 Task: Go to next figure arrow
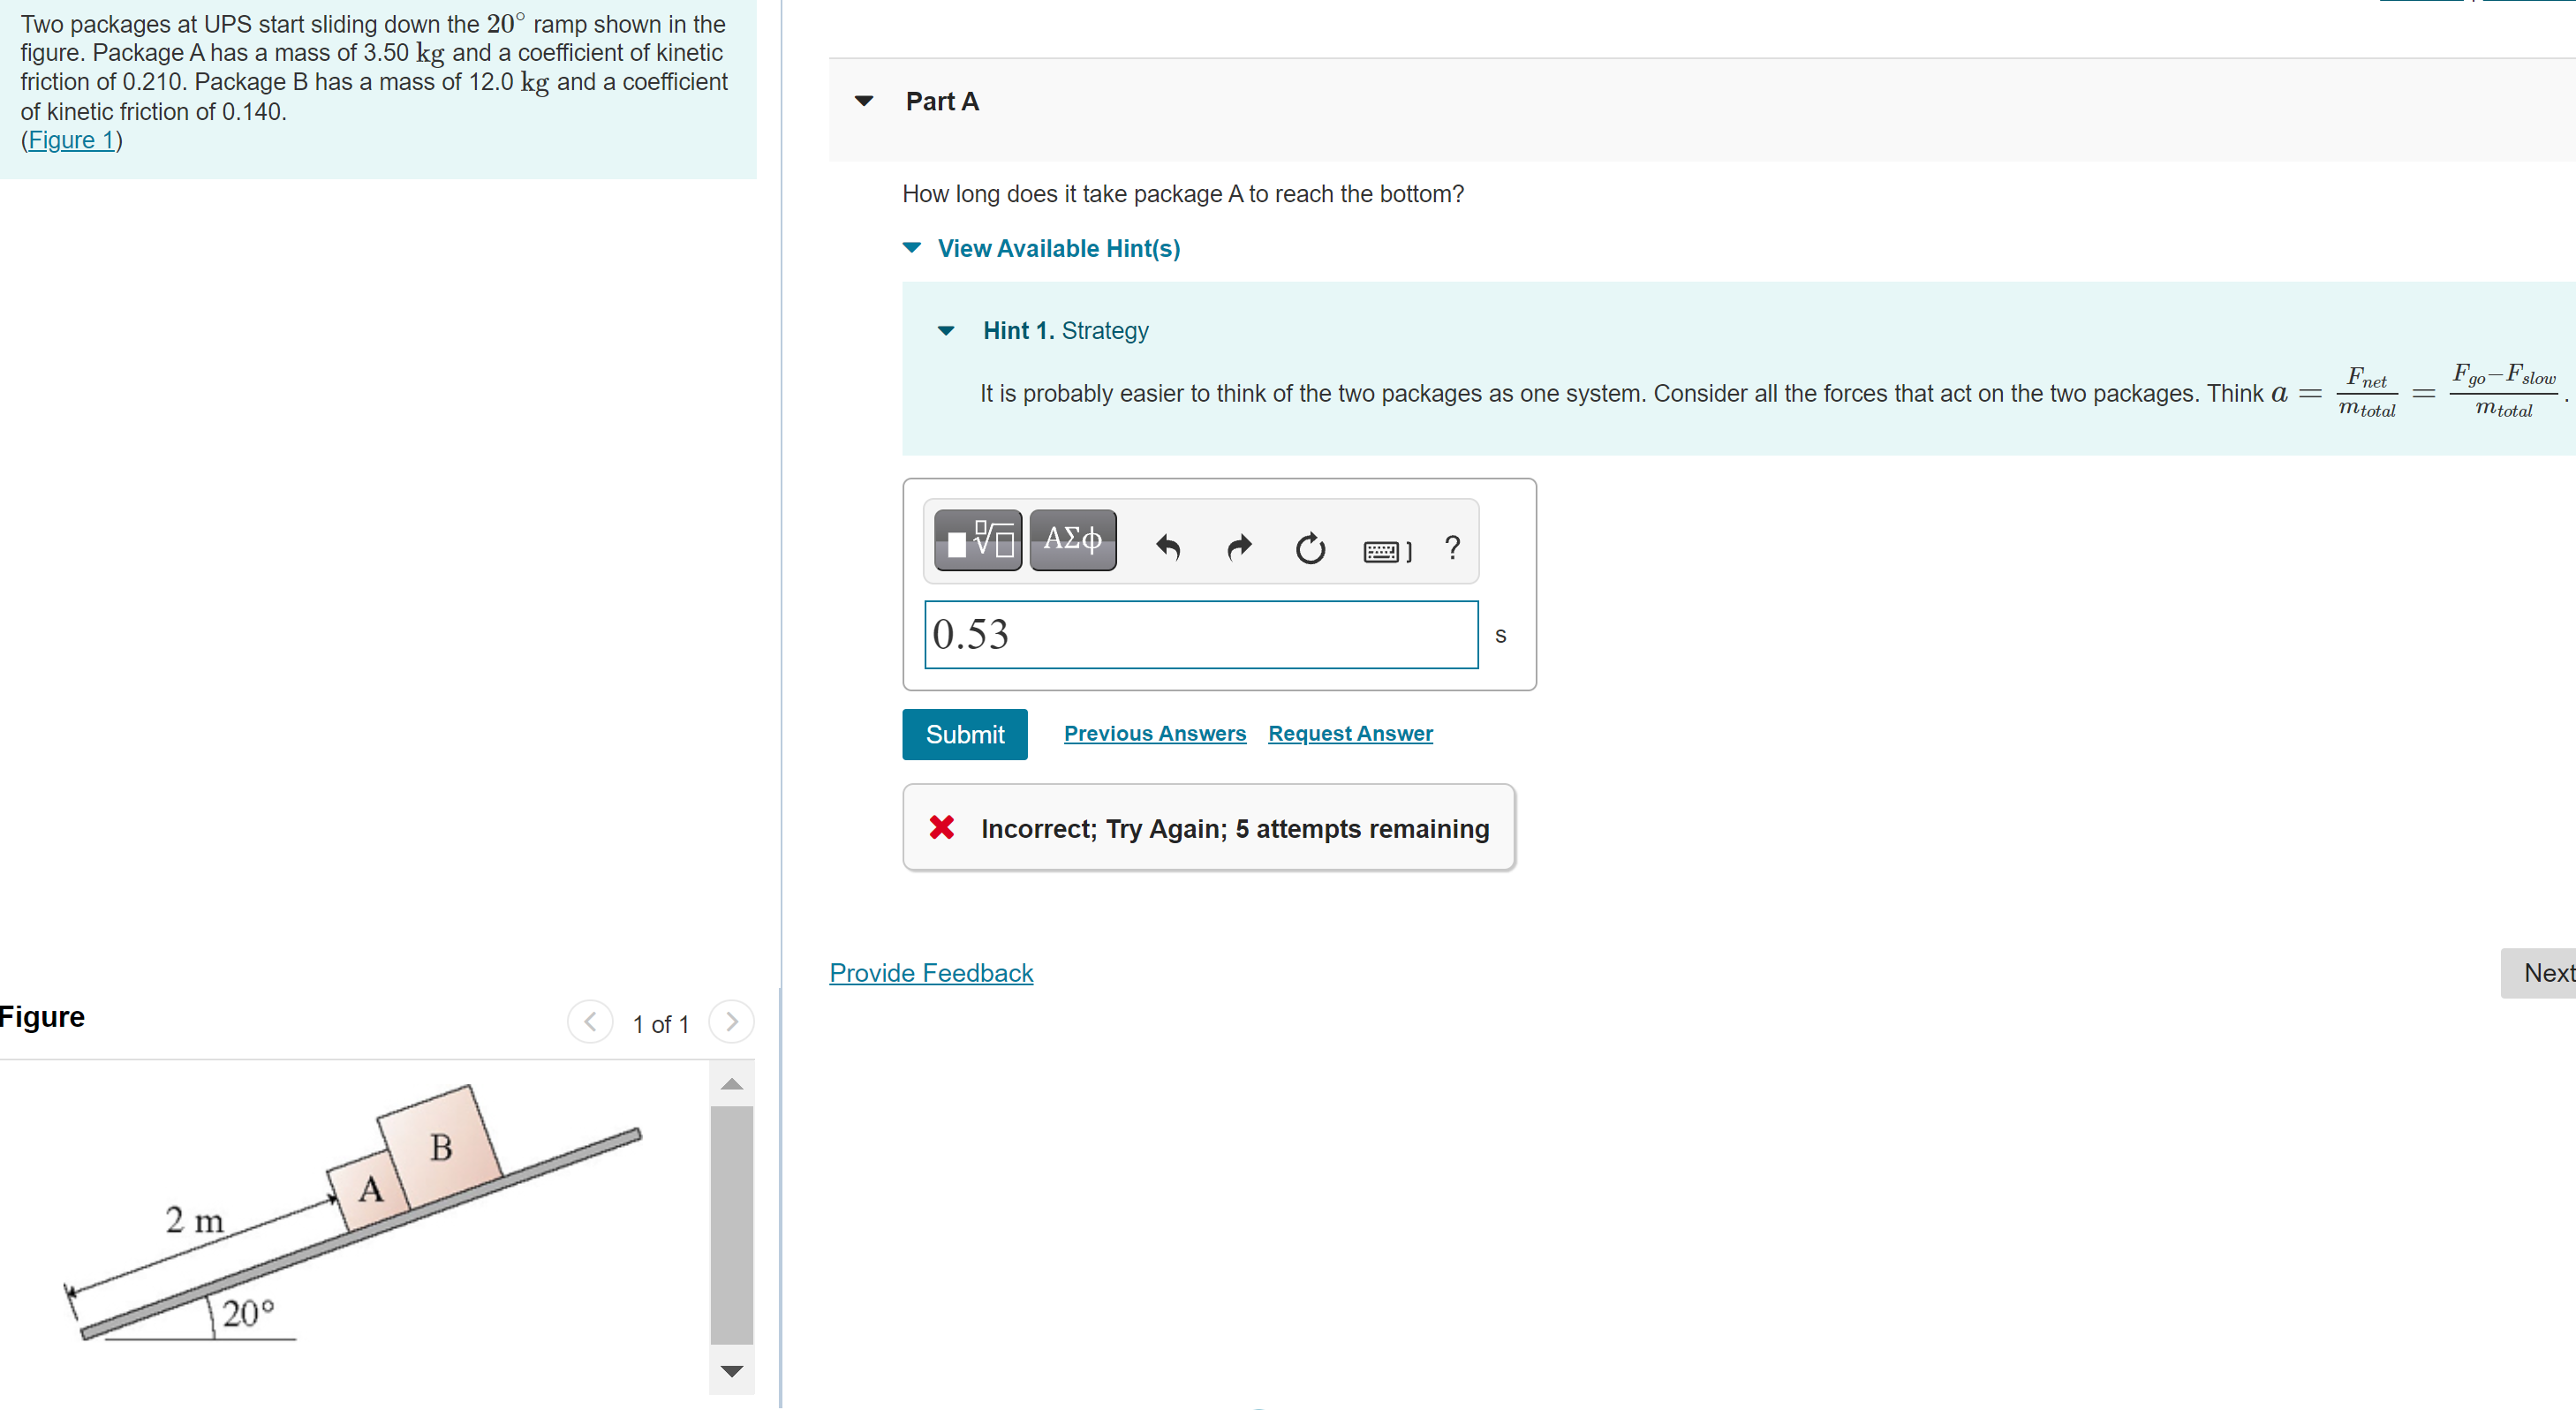731,1022
